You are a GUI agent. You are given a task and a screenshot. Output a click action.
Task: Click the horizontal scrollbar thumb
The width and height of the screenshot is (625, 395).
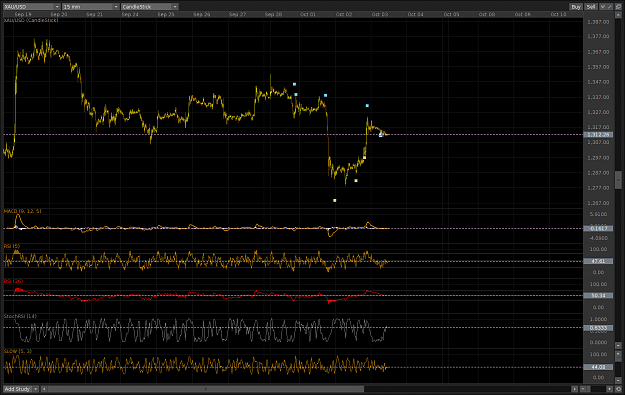tap(206, 389)
